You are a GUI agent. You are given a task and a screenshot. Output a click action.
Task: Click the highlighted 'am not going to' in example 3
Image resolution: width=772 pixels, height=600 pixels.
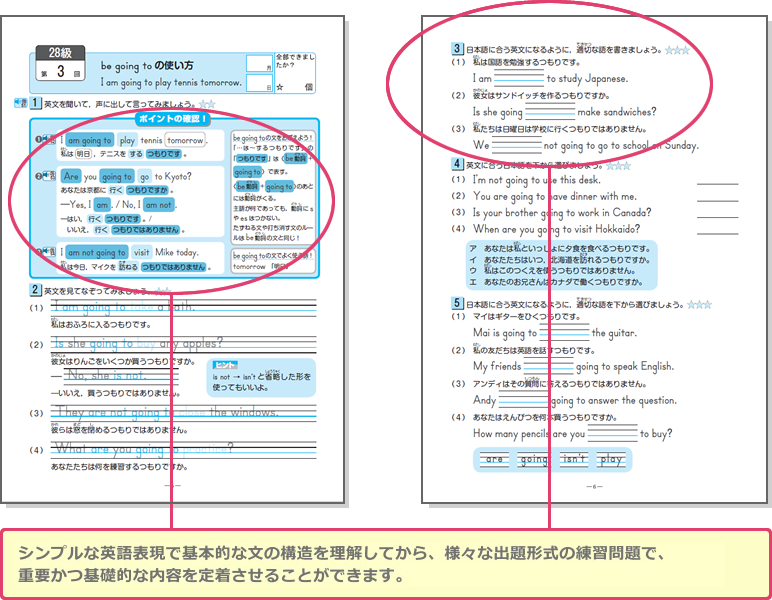[x=96, y=253]
